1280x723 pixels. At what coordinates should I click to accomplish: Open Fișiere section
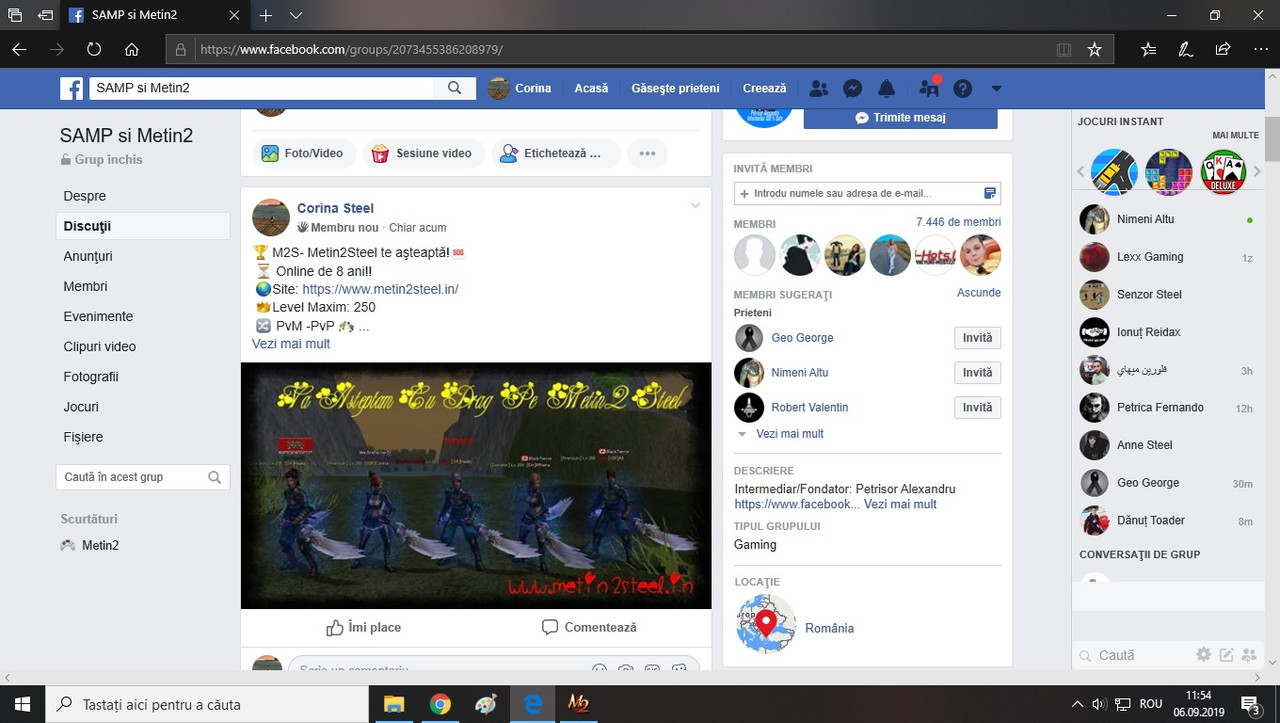(83, 437)
